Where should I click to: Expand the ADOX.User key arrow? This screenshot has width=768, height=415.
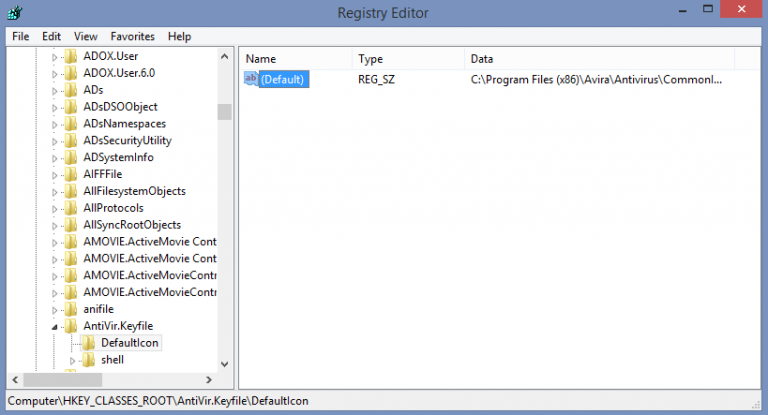[x=56, y=56]
